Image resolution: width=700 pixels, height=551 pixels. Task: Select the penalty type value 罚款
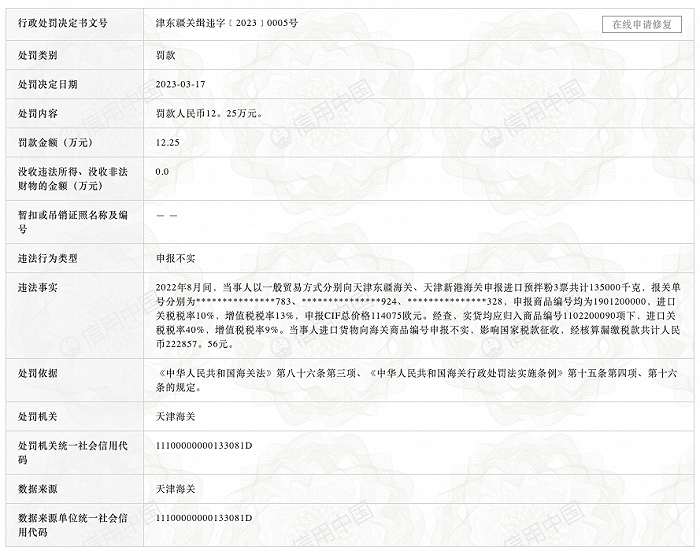click(x=165, y=55)
